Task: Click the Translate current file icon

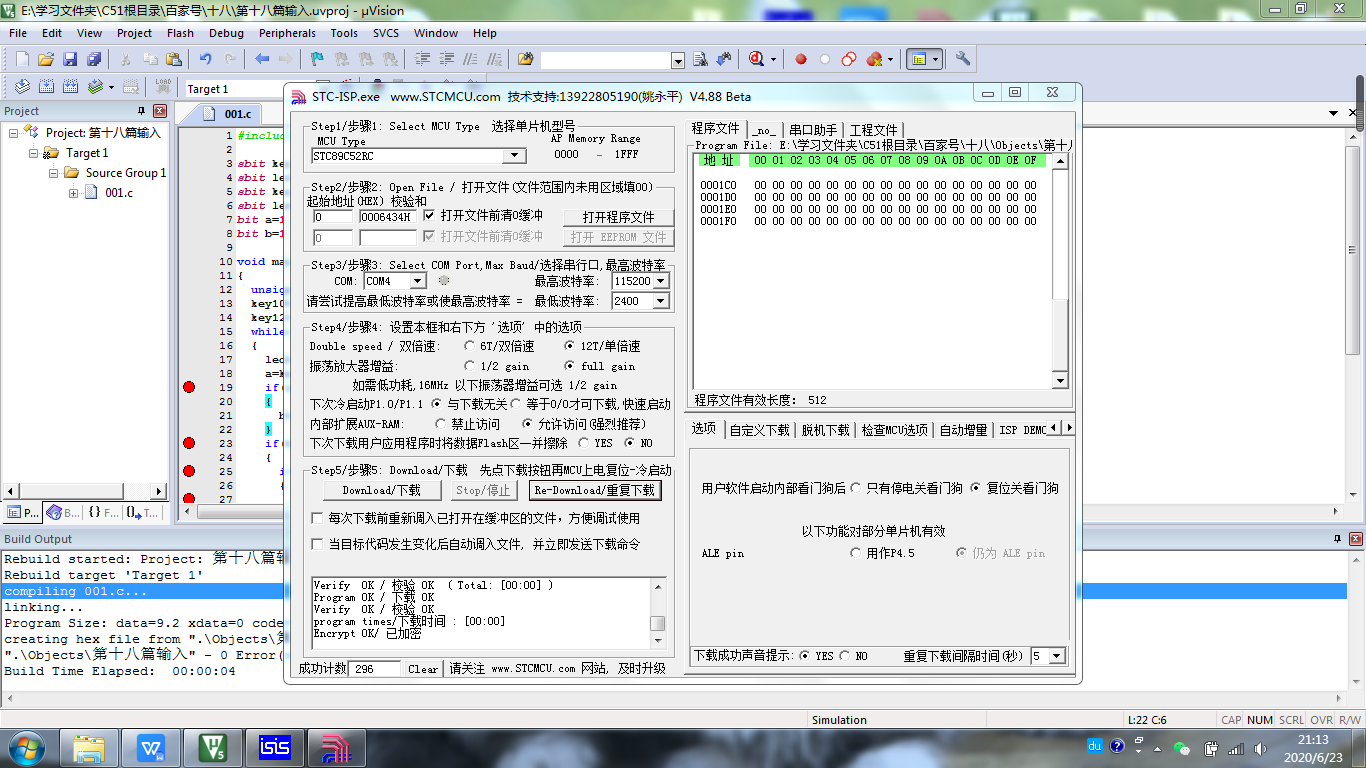Action: 22,87
